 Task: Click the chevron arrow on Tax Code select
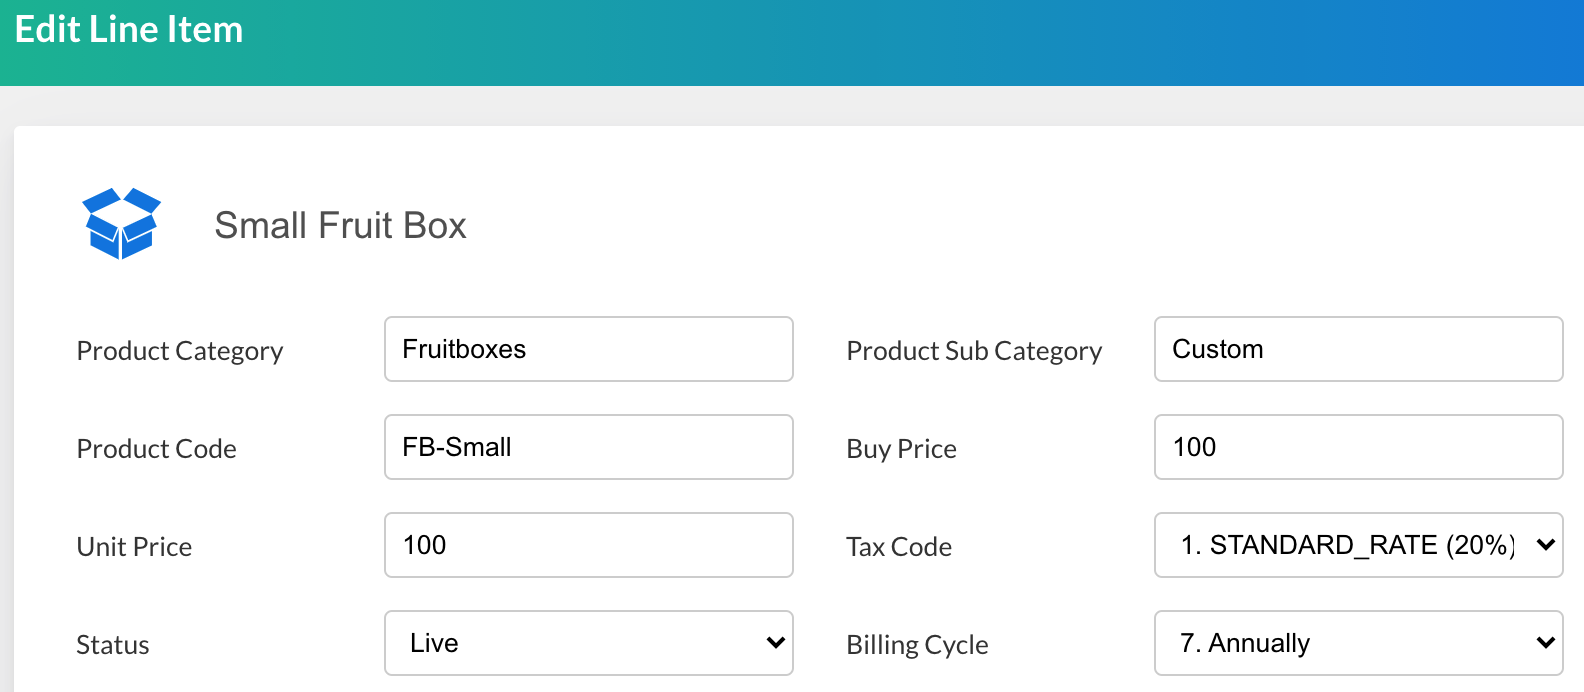pos(1545,545)
